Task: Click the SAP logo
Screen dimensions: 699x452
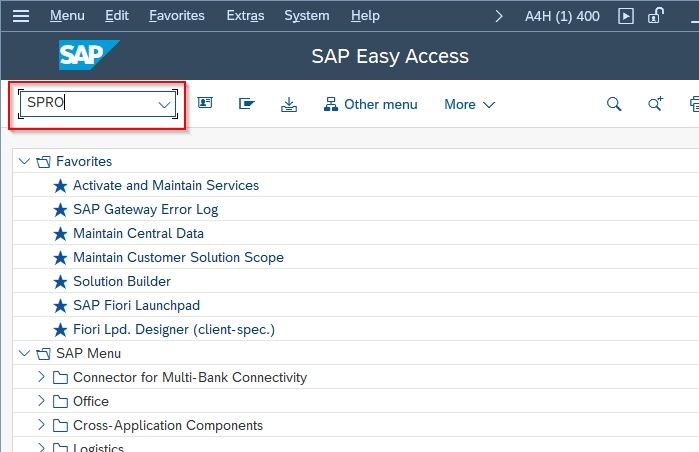Action: 89,55
